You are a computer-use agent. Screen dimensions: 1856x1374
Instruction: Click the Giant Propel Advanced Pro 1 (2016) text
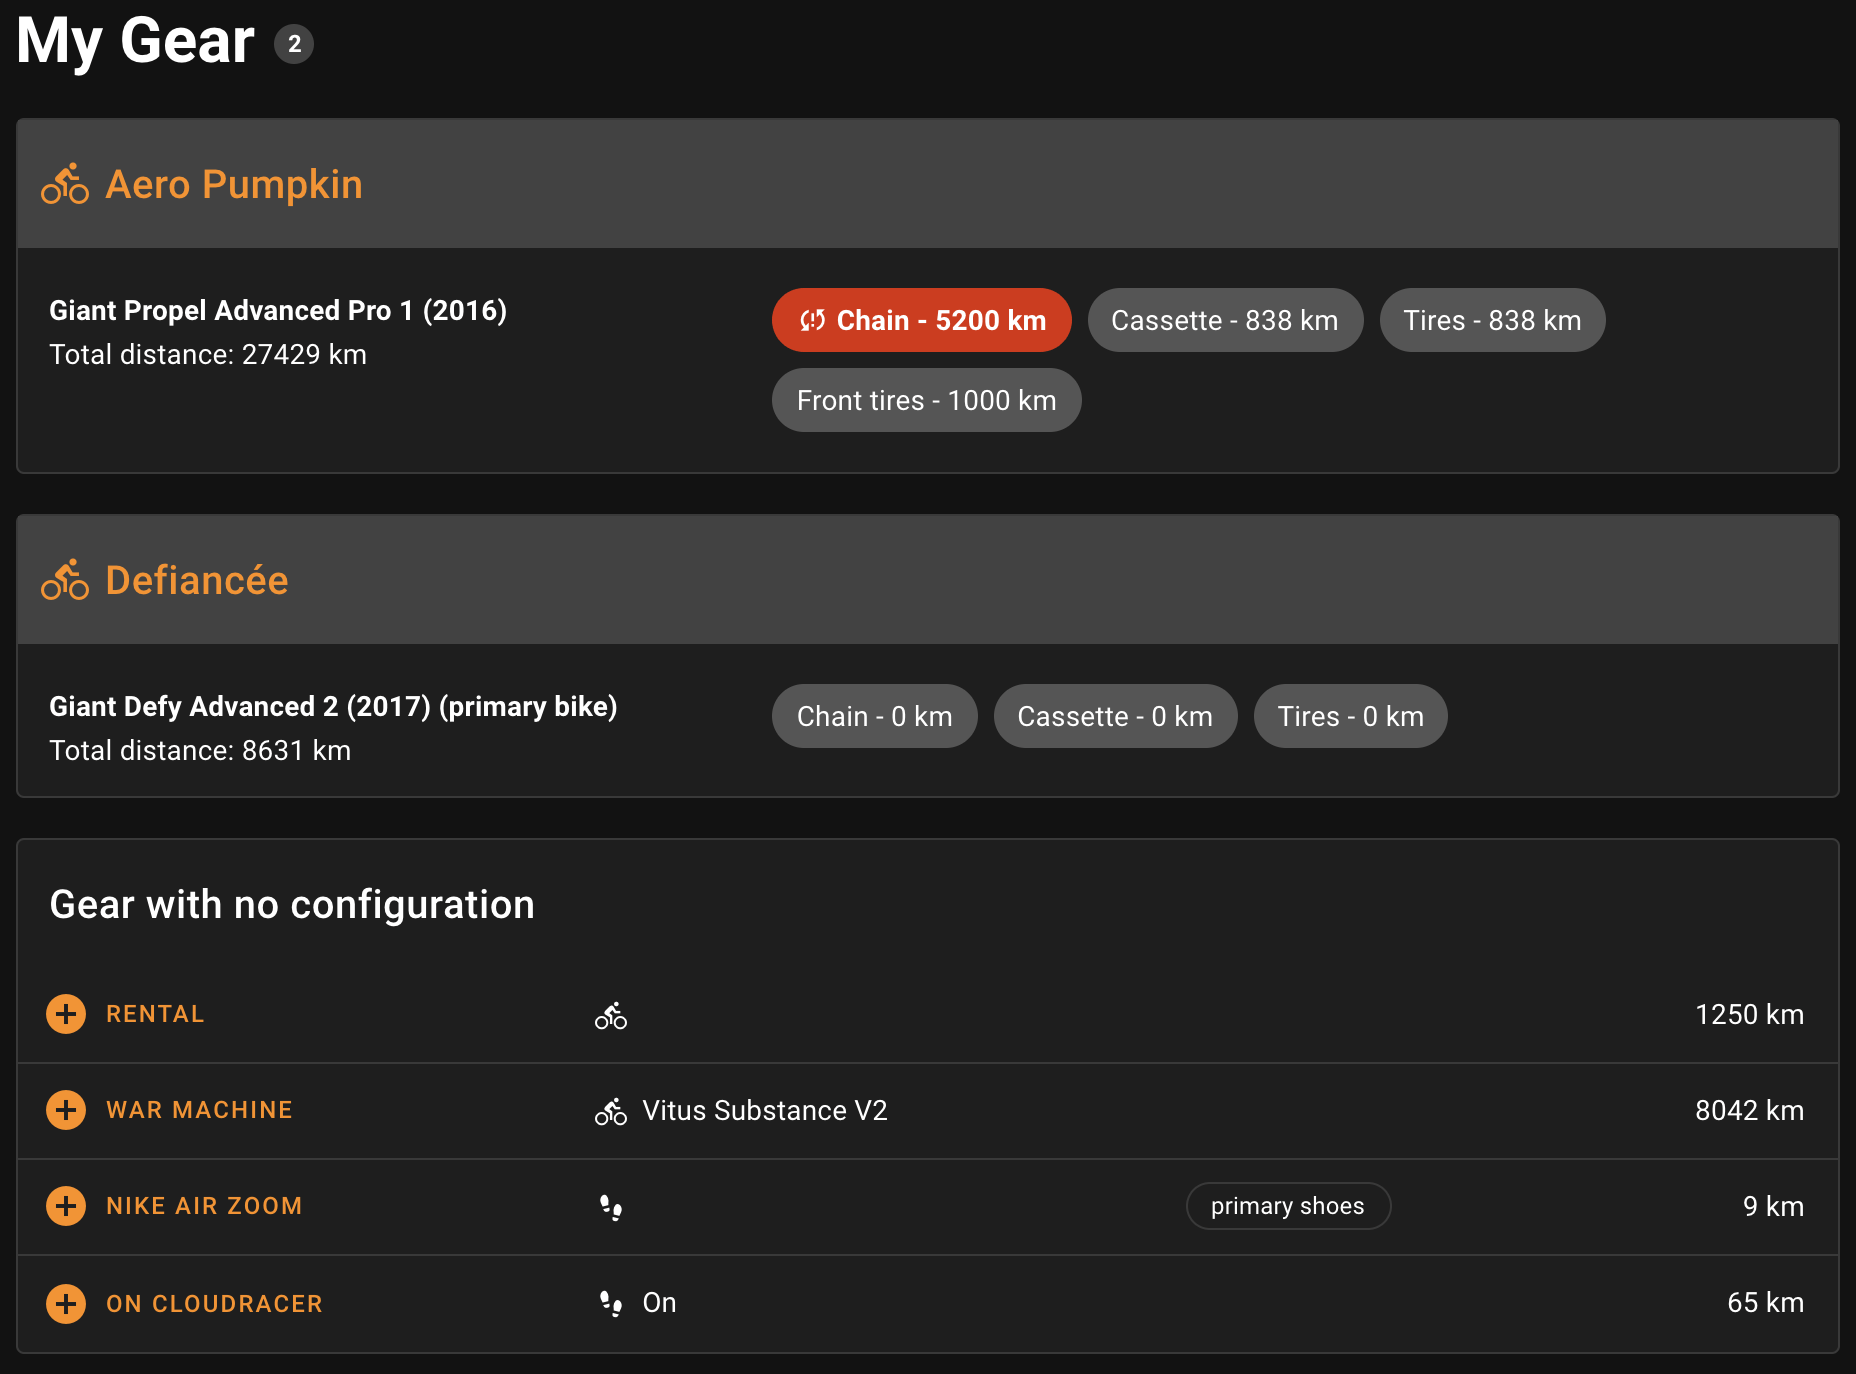coord(278,311)
